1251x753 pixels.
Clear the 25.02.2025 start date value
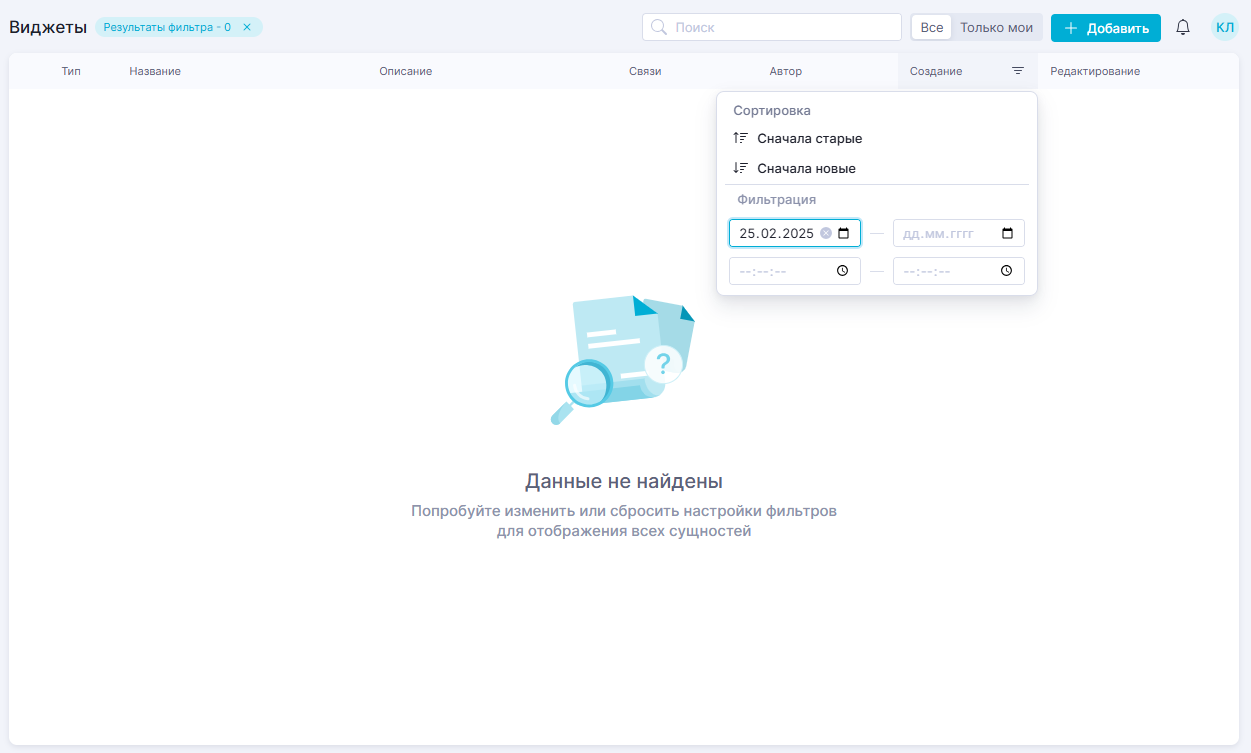pos(826,233)
